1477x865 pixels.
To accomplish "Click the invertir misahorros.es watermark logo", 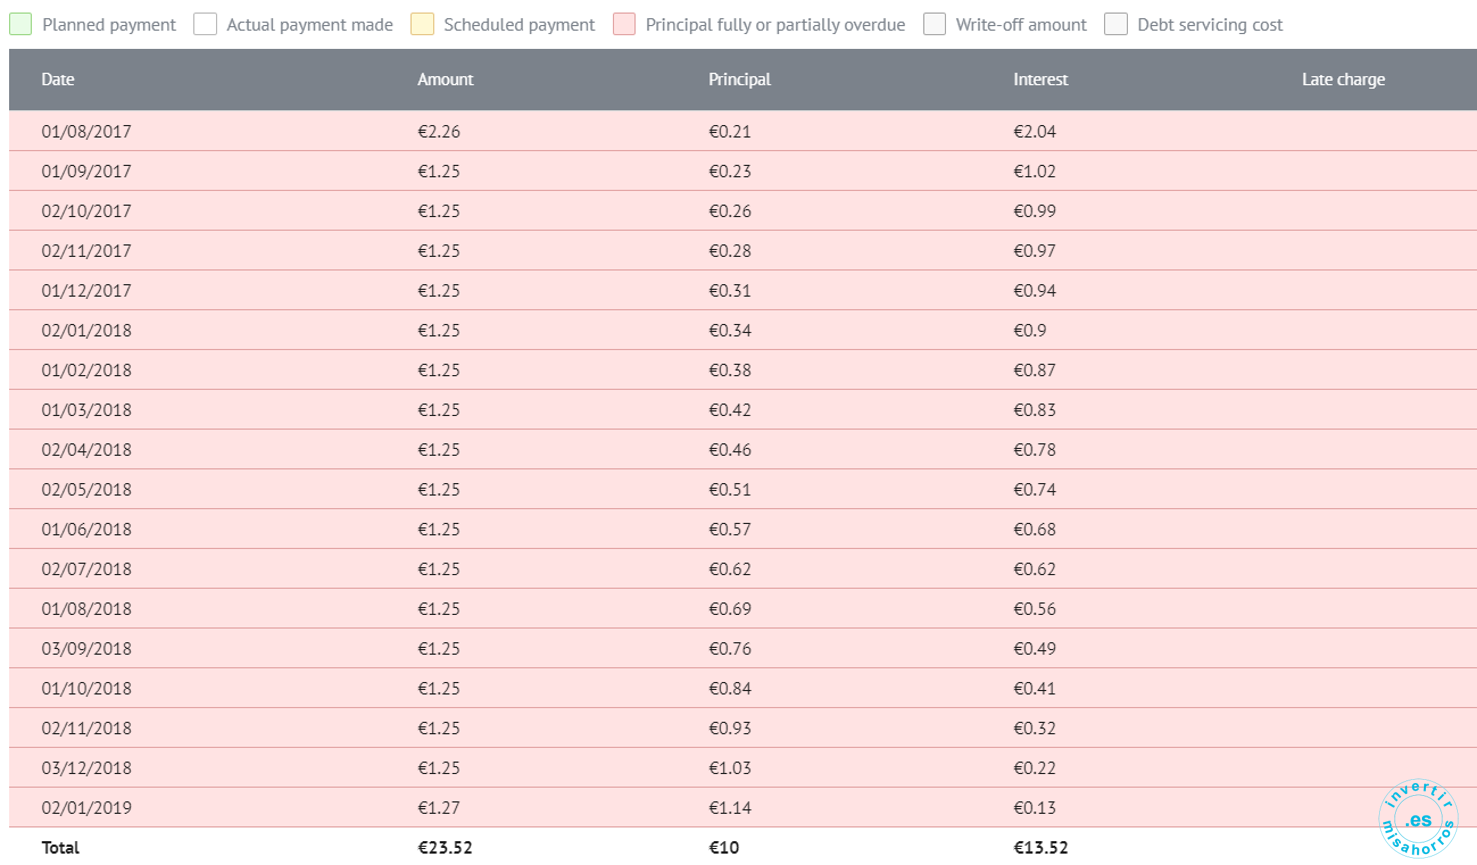I will click(1418, 819).
